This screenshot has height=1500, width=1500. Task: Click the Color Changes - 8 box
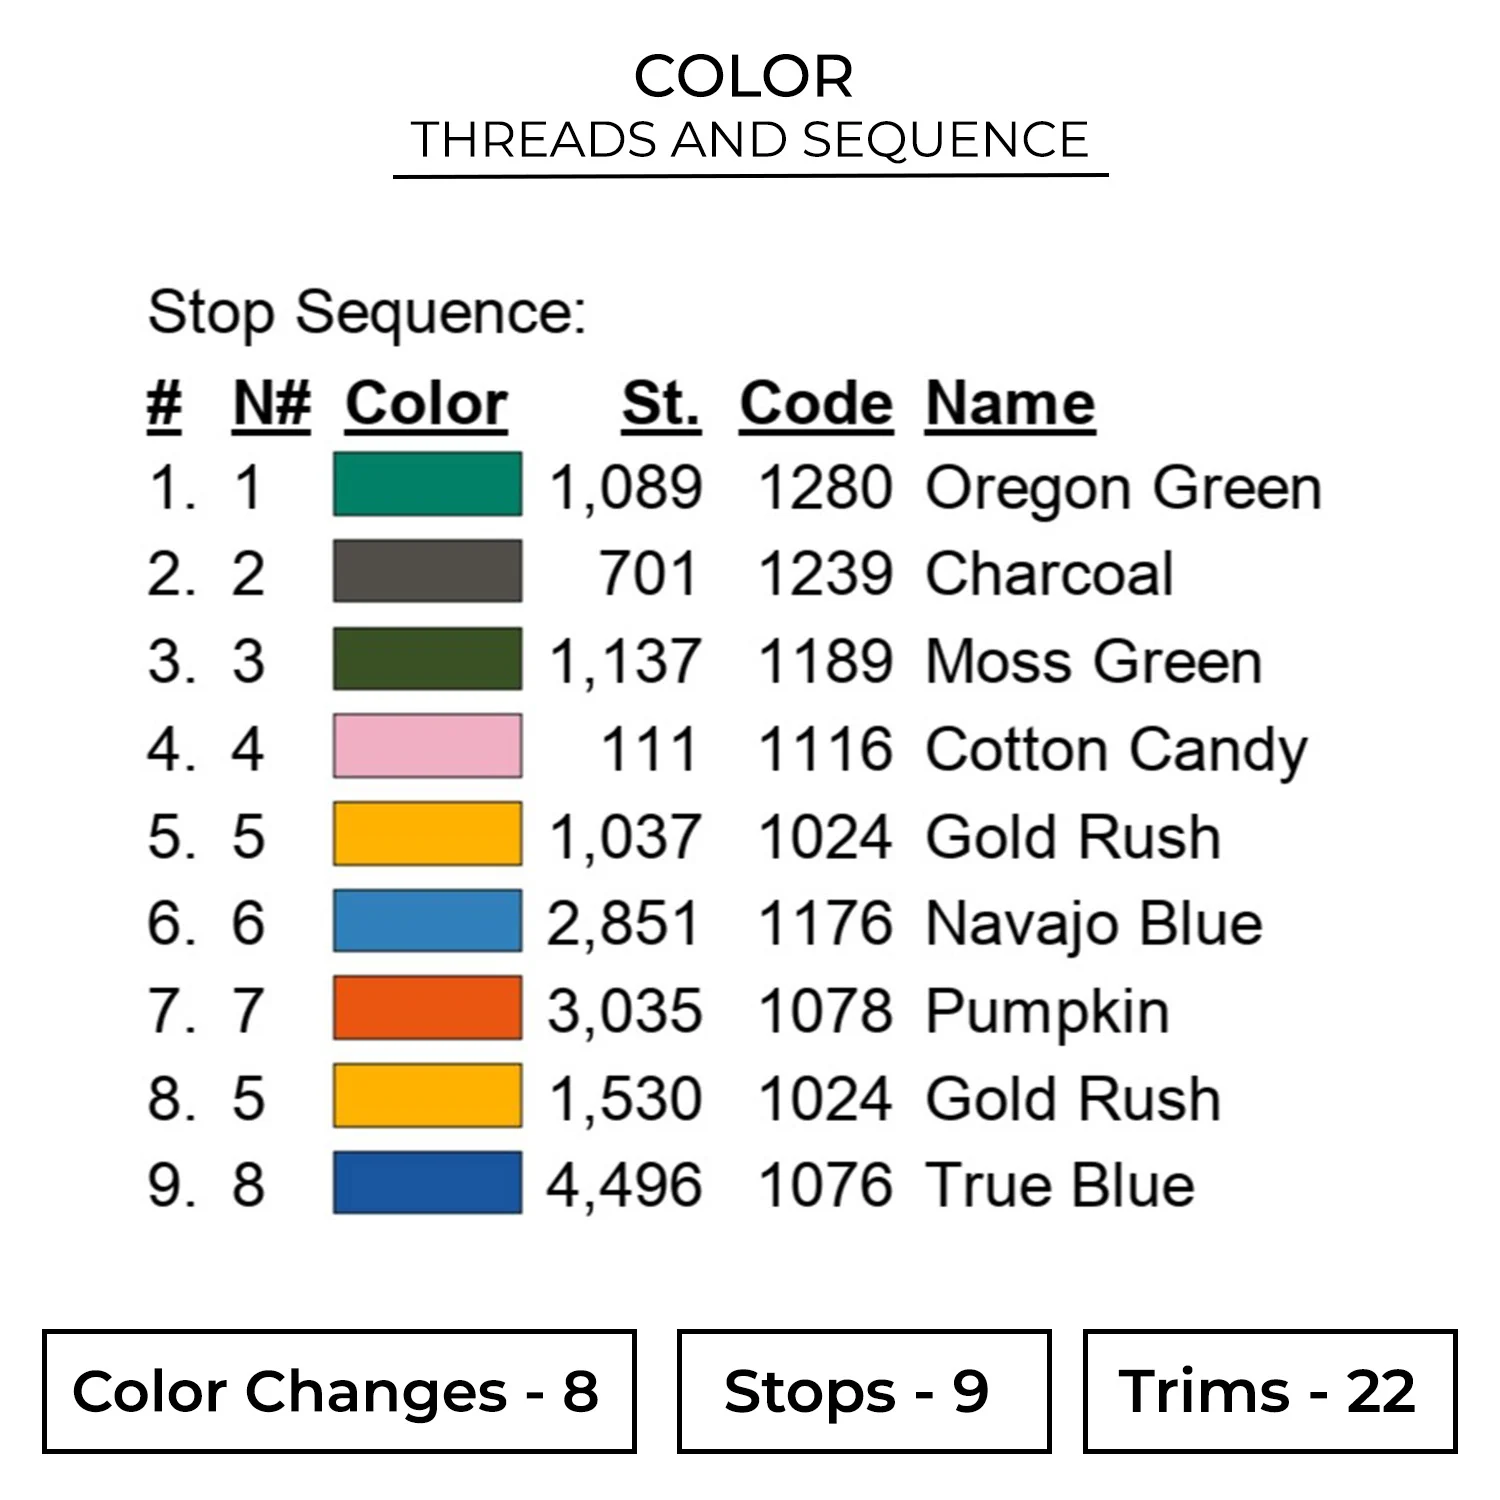[339, 1391]
